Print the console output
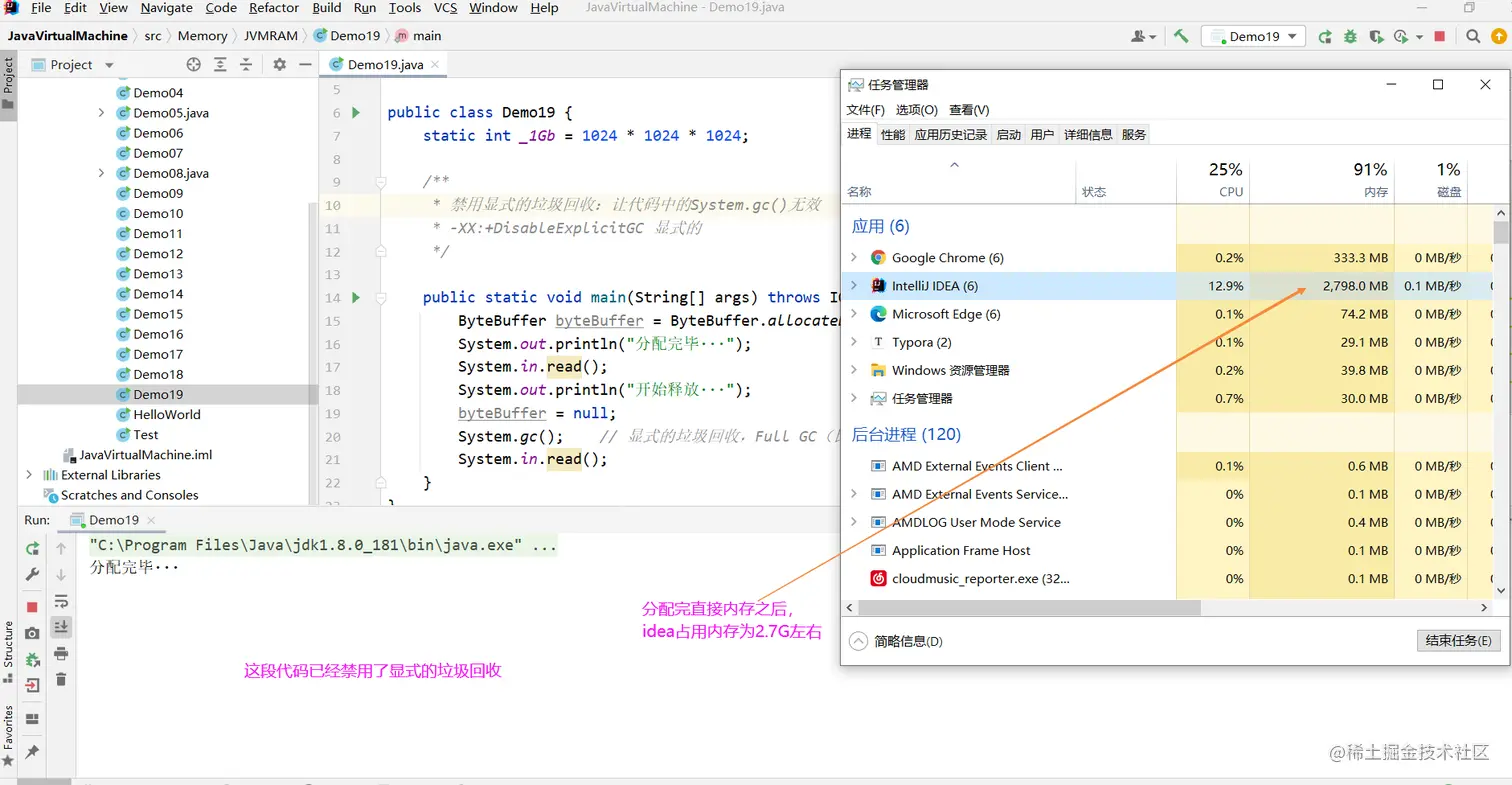The height and width of the screenshot is (785, 1512). (61, 653)
